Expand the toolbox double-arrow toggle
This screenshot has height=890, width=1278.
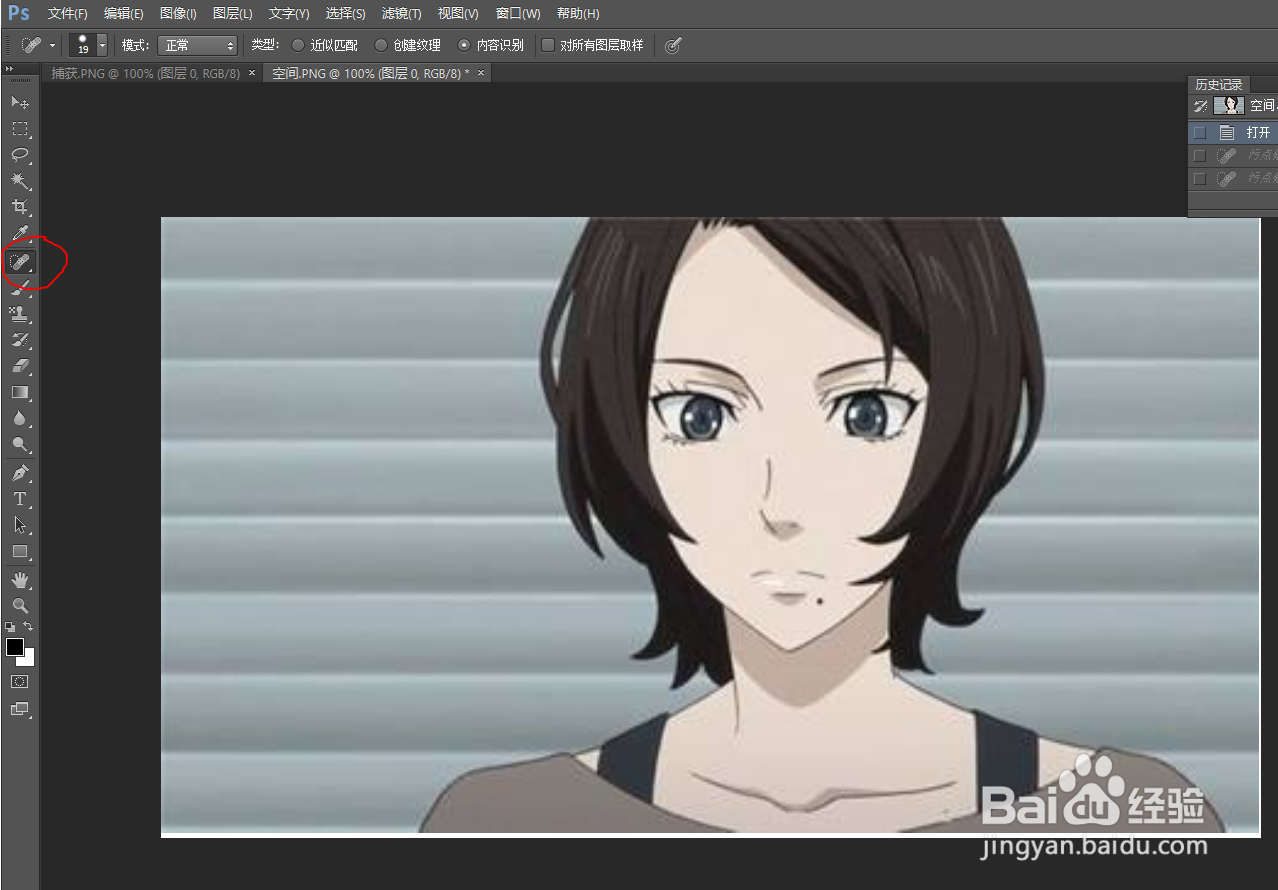tap(10, 69)
